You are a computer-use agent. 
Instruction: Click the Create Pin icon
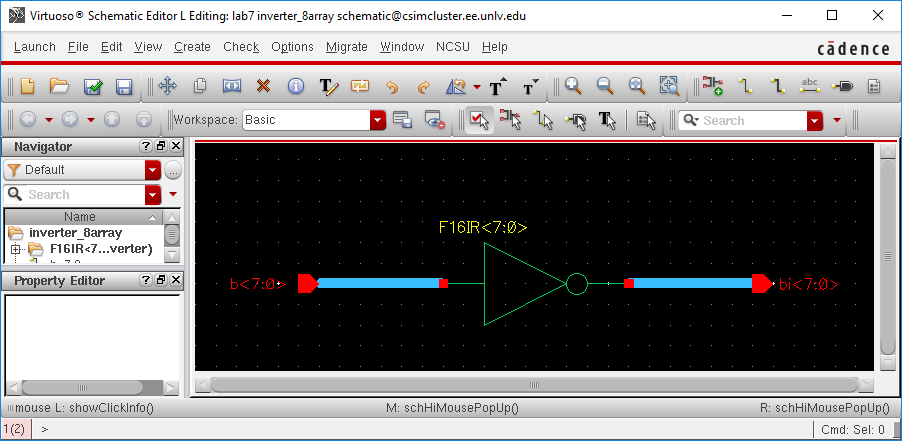pos(843,87)
